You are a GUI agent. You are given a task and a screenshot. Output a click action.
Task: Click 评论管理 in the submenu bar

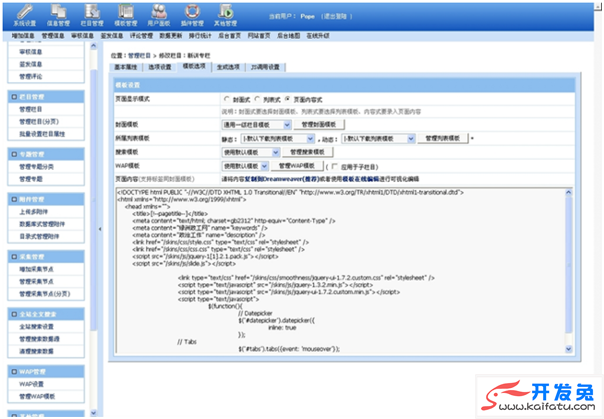[x=141, y=36]
